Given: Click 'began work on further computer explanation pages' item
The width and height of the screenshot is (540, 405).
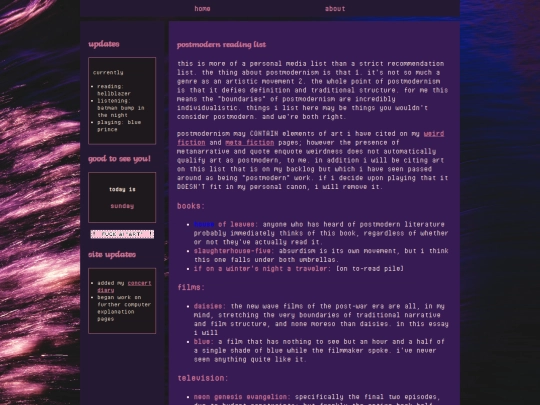Looking at the screenshot, I should point(124,308).
